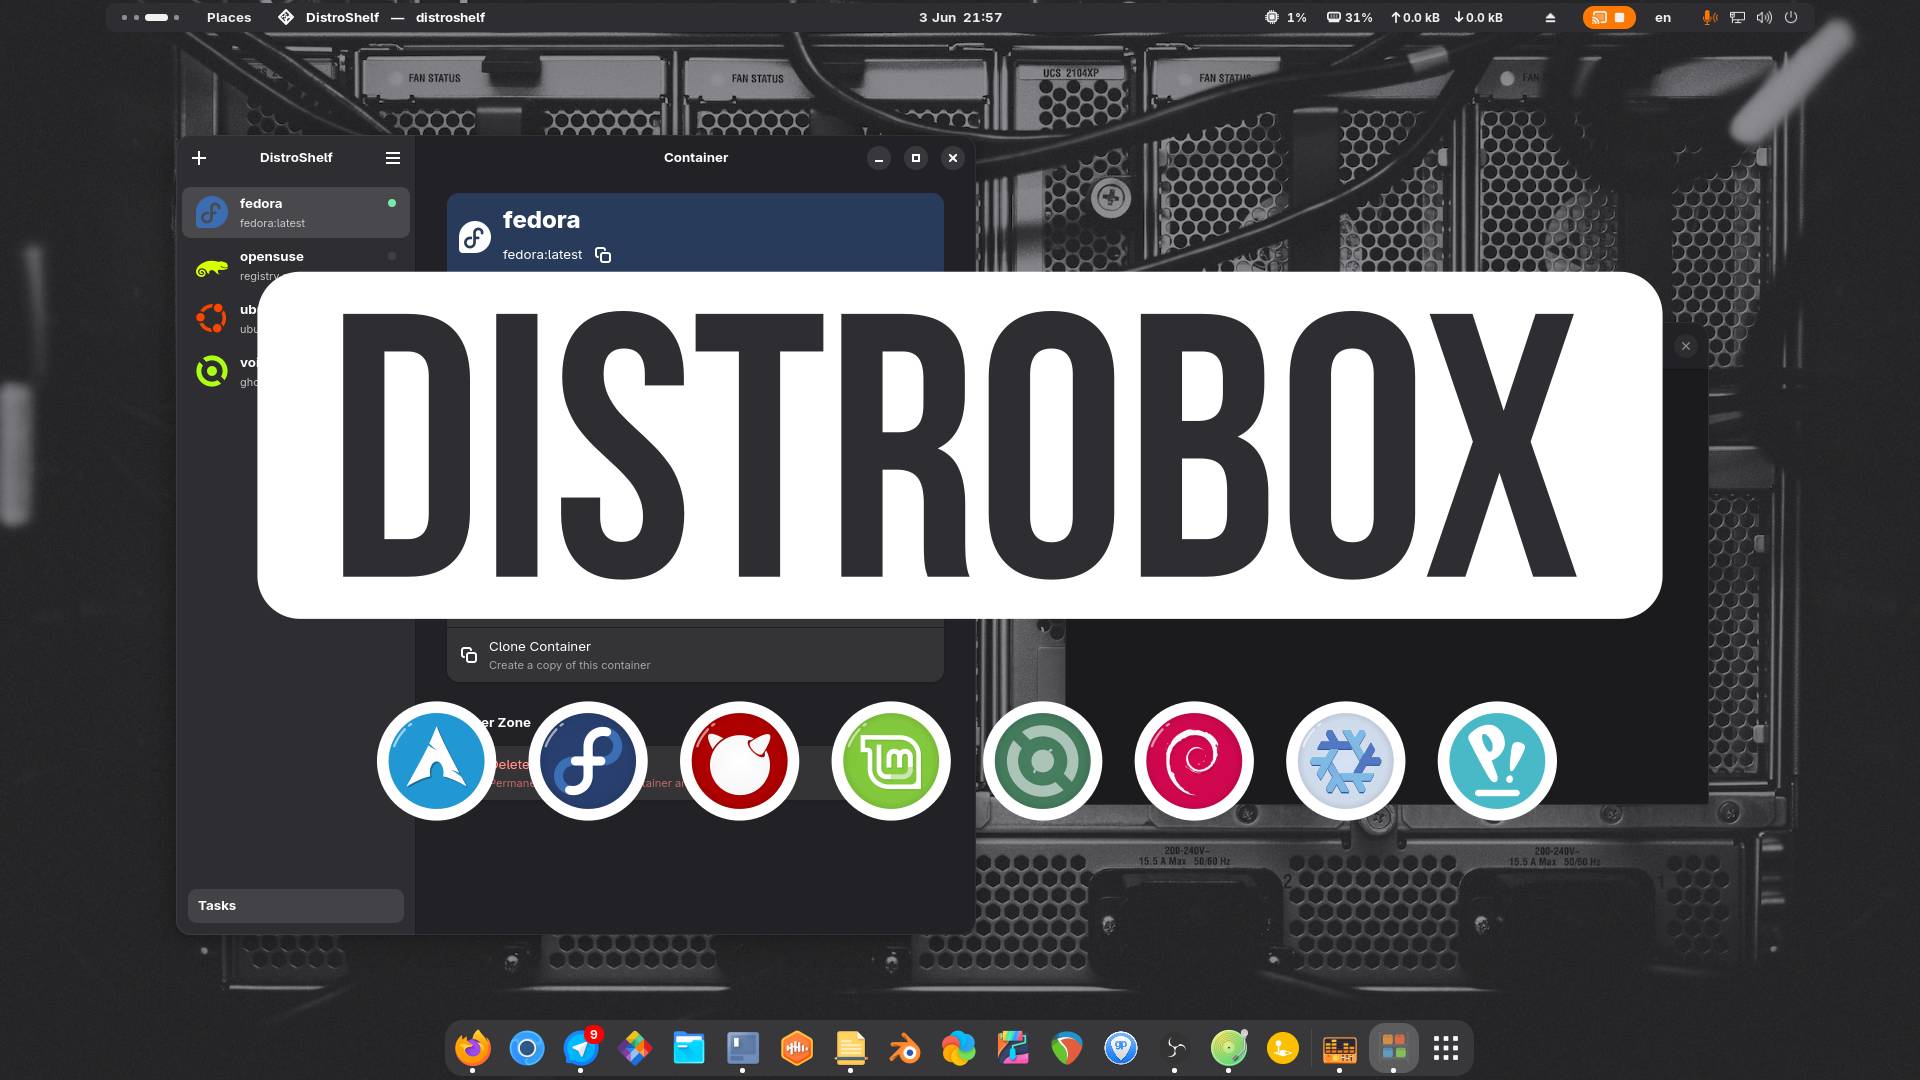
Task: Click the eject removable media icon in top bar
Action: point(1550,17)
